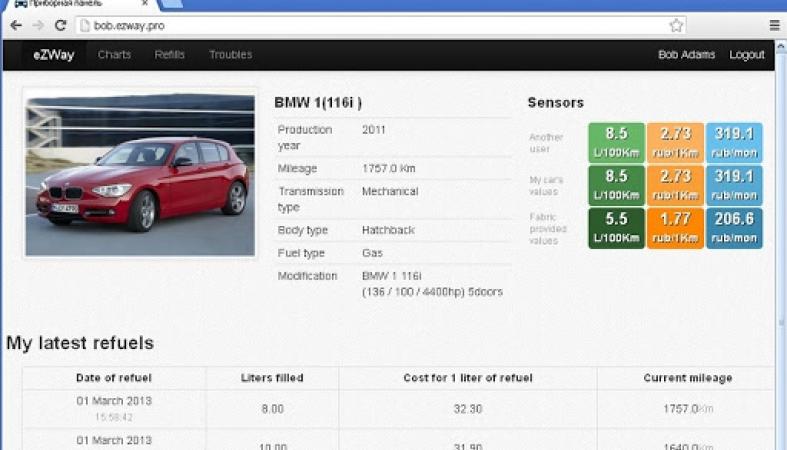Click the Production year value 2011

coord(373,130)
